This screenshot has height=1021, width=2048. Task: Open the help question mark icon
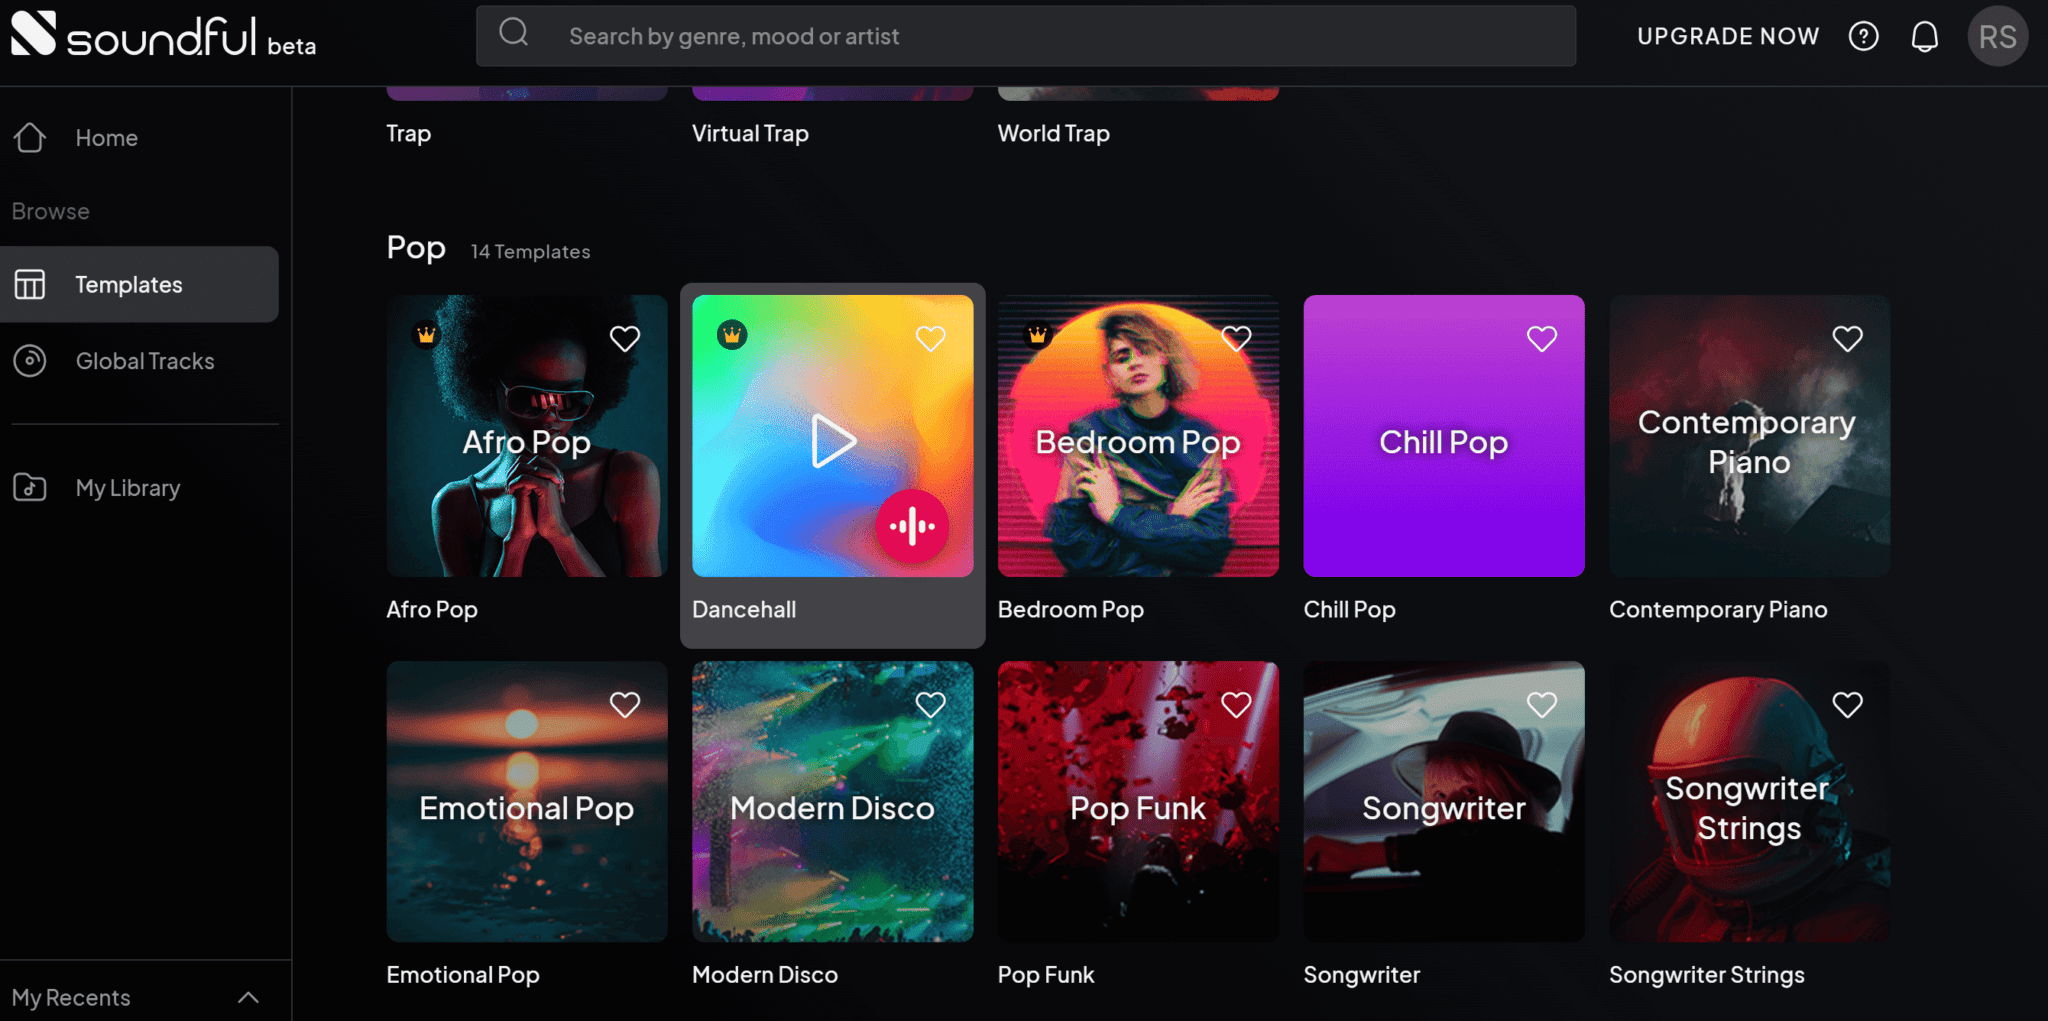[1863, 36]
